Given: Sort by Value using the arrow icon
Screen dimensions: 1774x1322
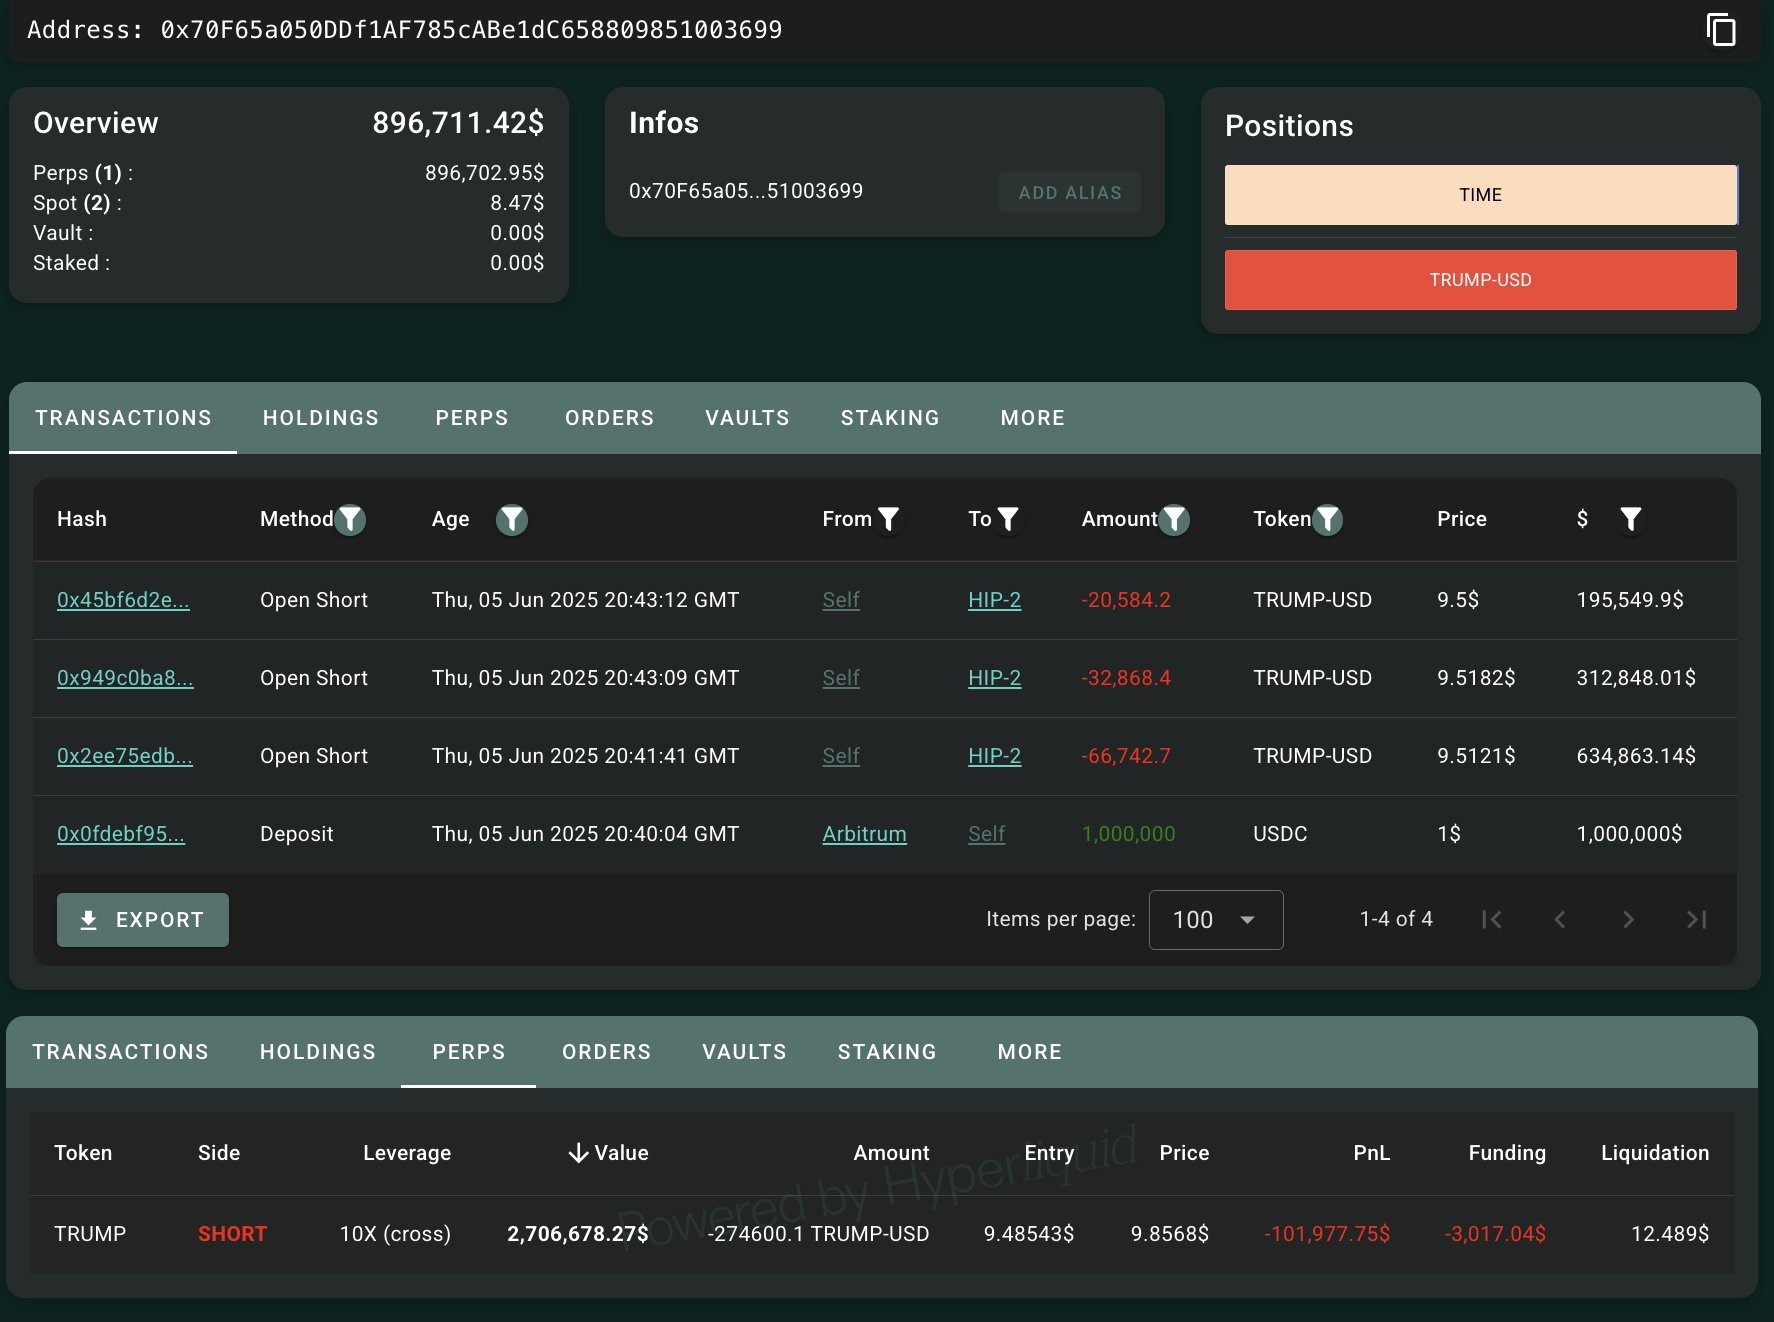Looking at the screenshot, I should point(578,1153).
